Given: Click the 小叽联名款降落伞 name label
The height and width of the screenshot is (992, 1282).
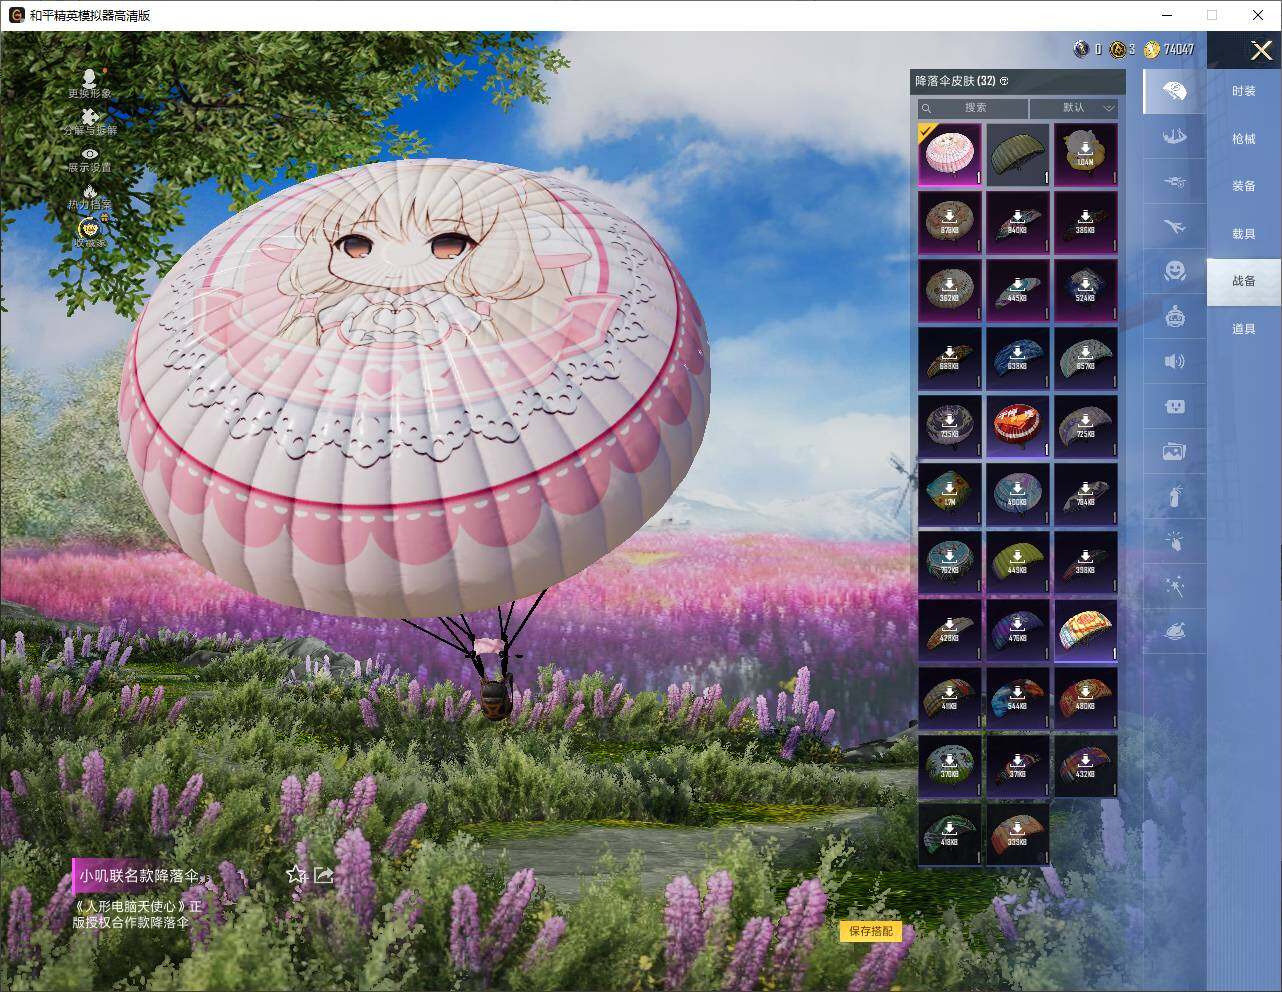Looking at the screenshot, I should pos(140,876).
